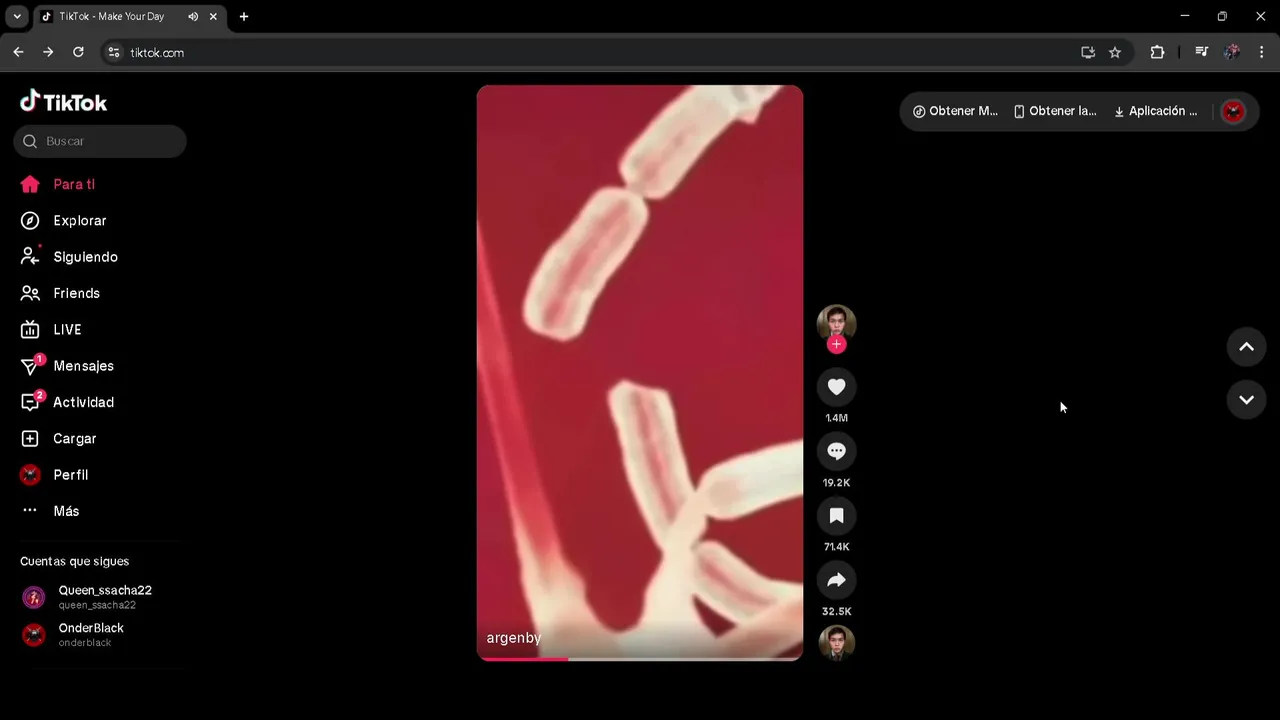The height and width of the screenshot is (720, 1280).
Task: Save video with bookmark icon
Action: [837, 516]
